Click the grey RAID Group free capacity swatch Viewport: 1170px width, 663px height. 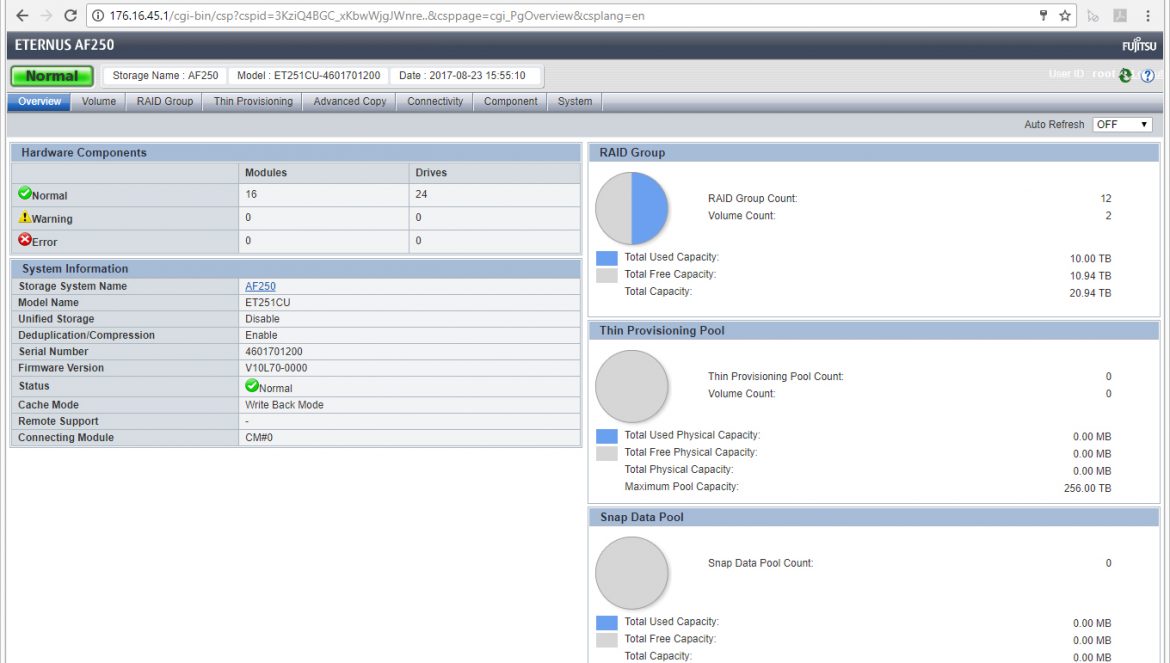(607, 275)
